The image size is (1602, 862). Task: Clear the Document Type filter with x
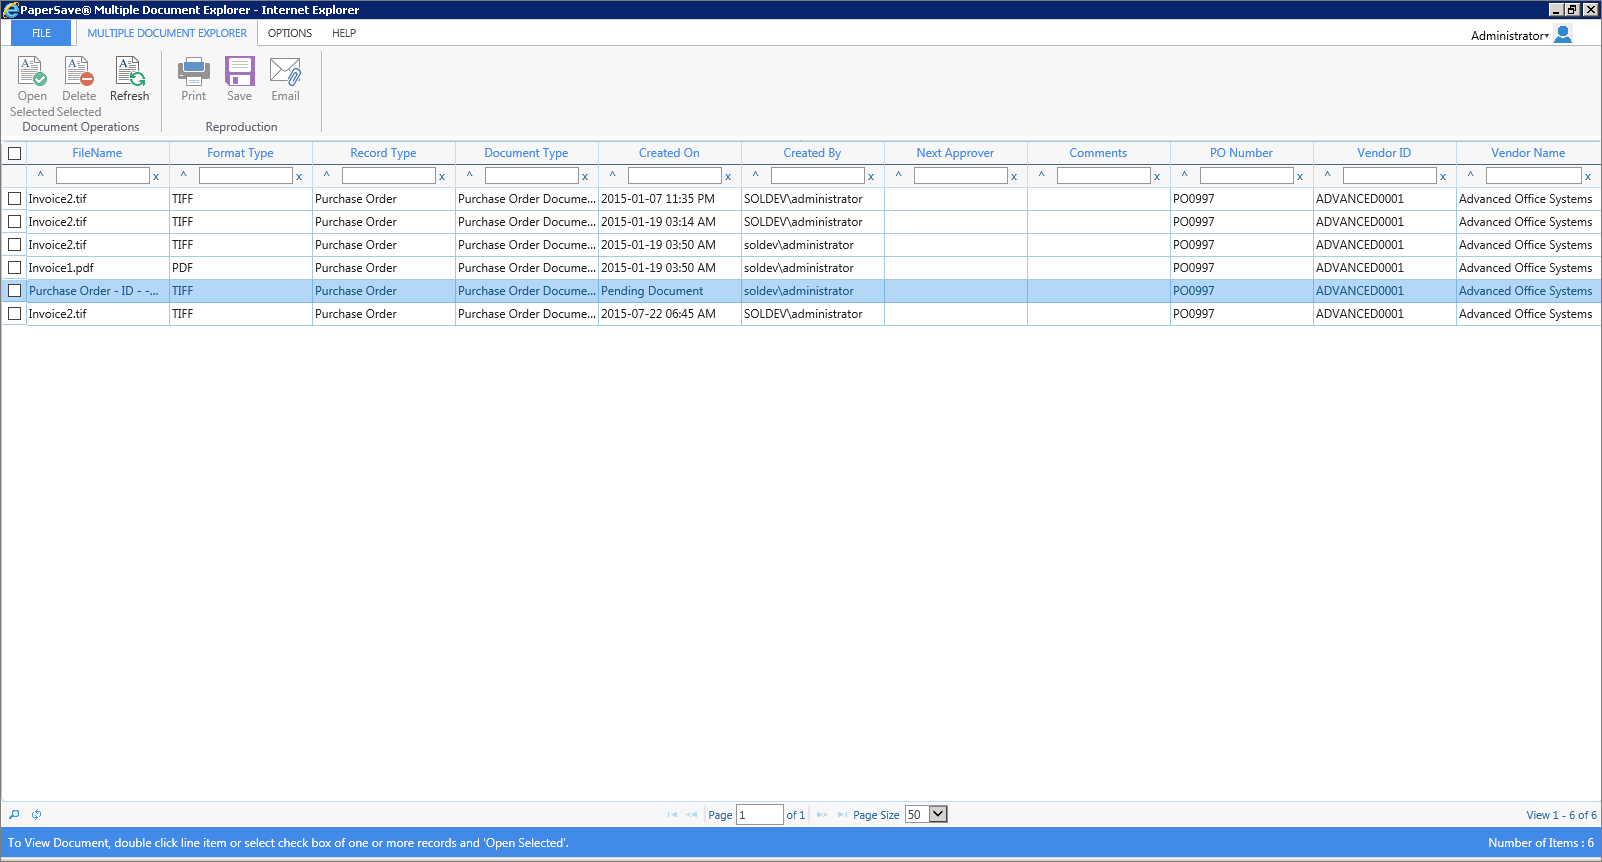585,177
